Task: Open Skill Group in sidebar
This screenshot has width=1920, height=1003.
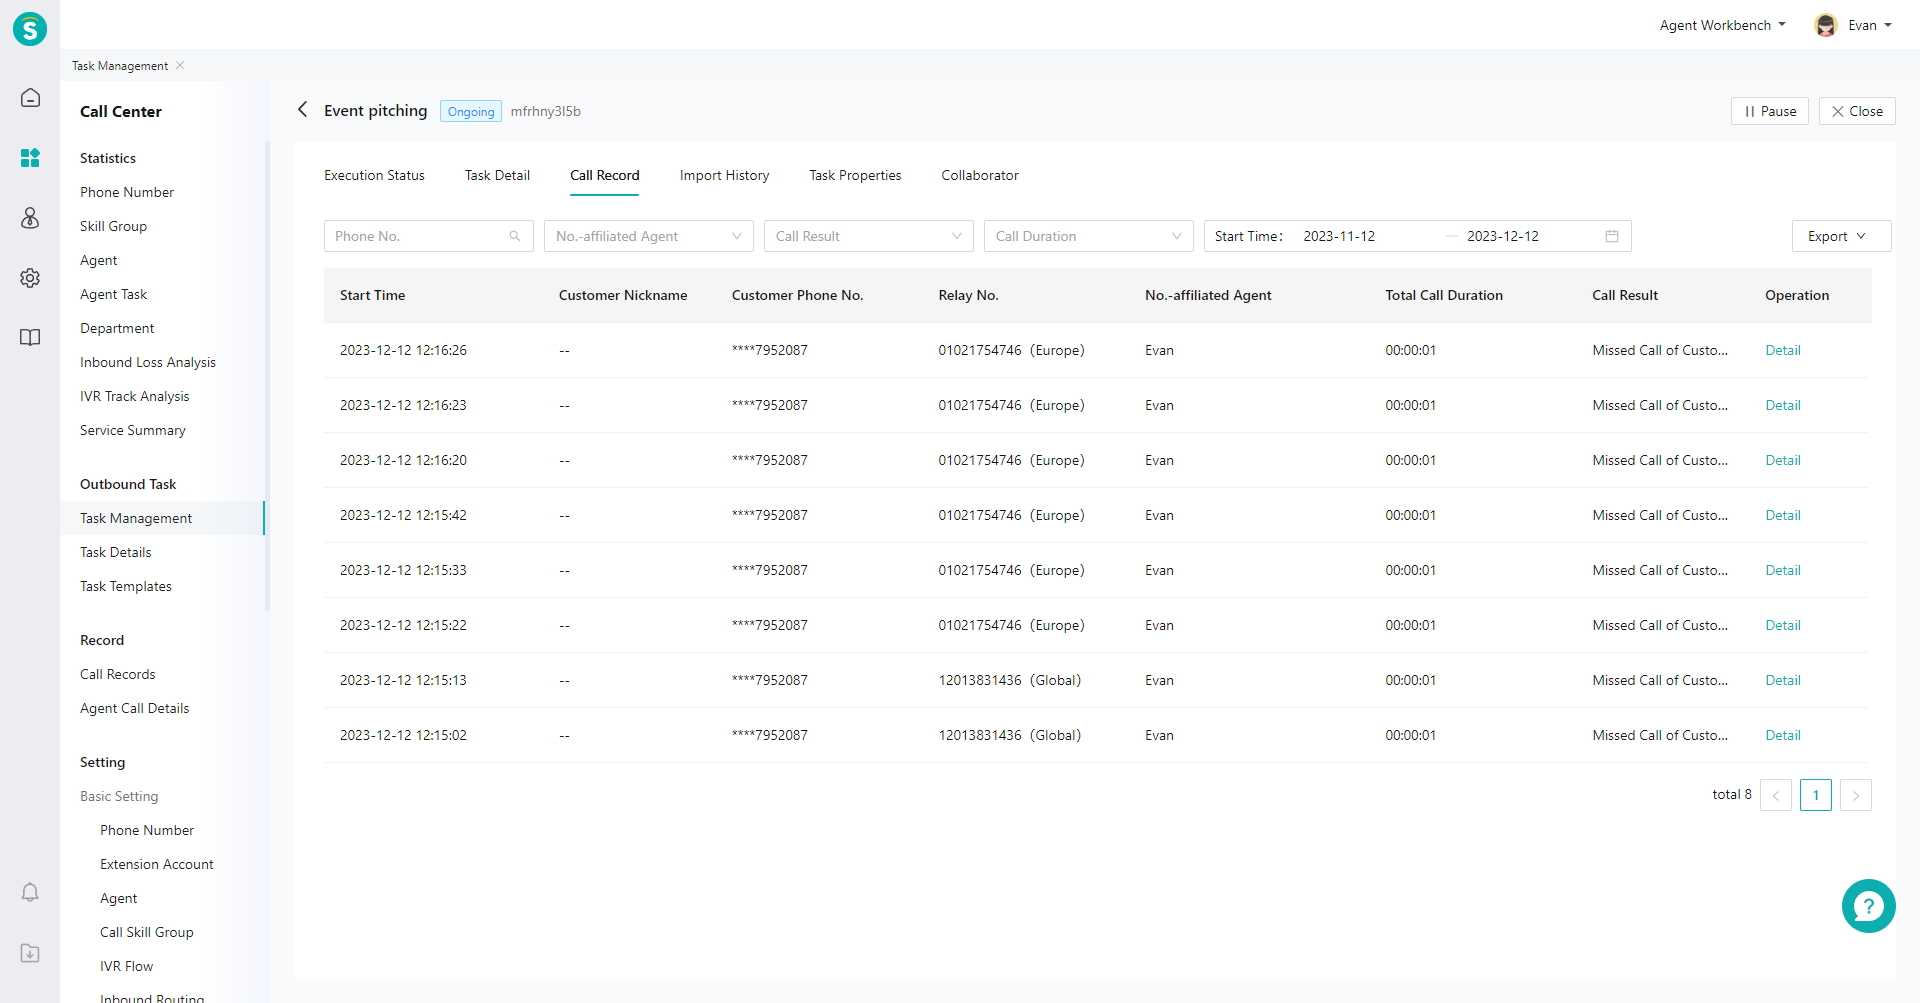Action: pyautogui.click(x=113, y=226)
